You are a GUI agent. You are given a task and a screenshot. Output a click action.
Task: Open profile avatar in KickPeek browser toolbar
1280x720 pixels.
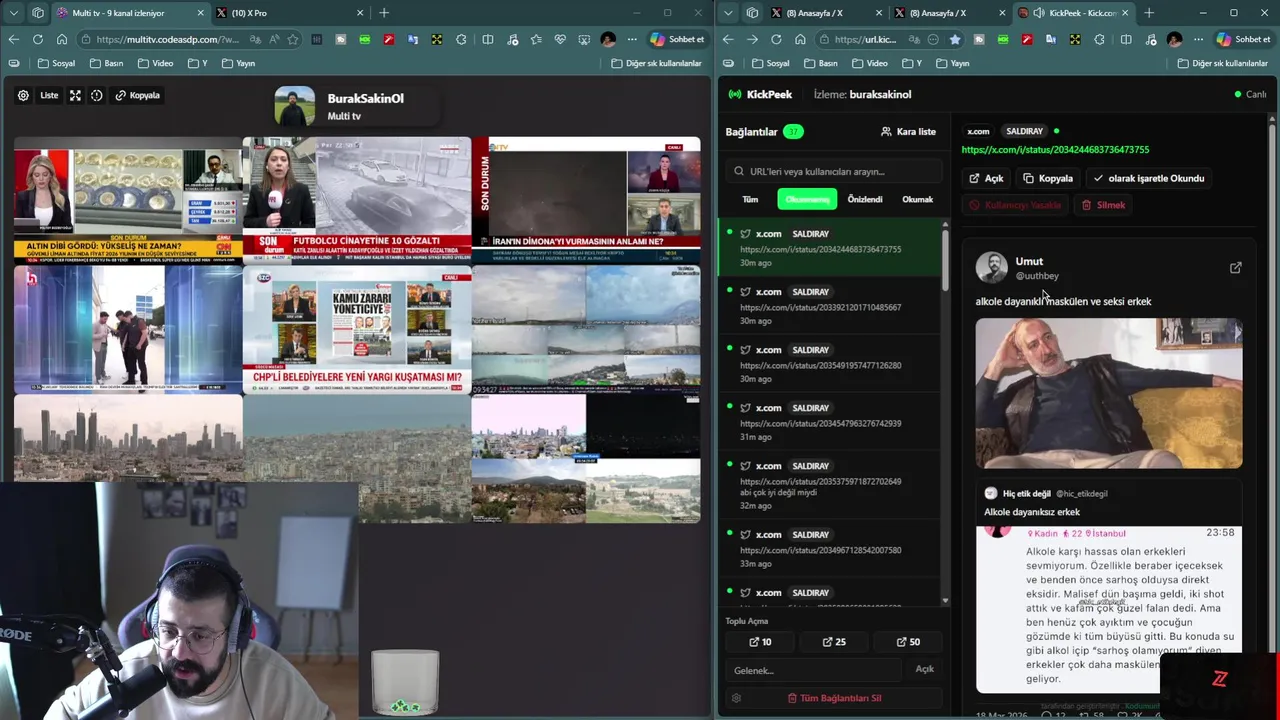tap(1174, 39)
